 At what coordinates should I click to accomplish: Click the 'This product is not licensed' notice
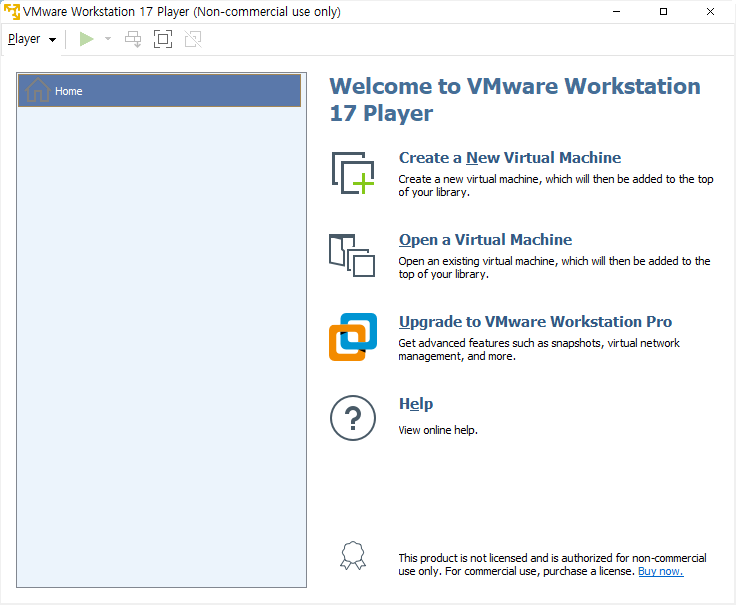pyautogui.click(x=552, y=565)
